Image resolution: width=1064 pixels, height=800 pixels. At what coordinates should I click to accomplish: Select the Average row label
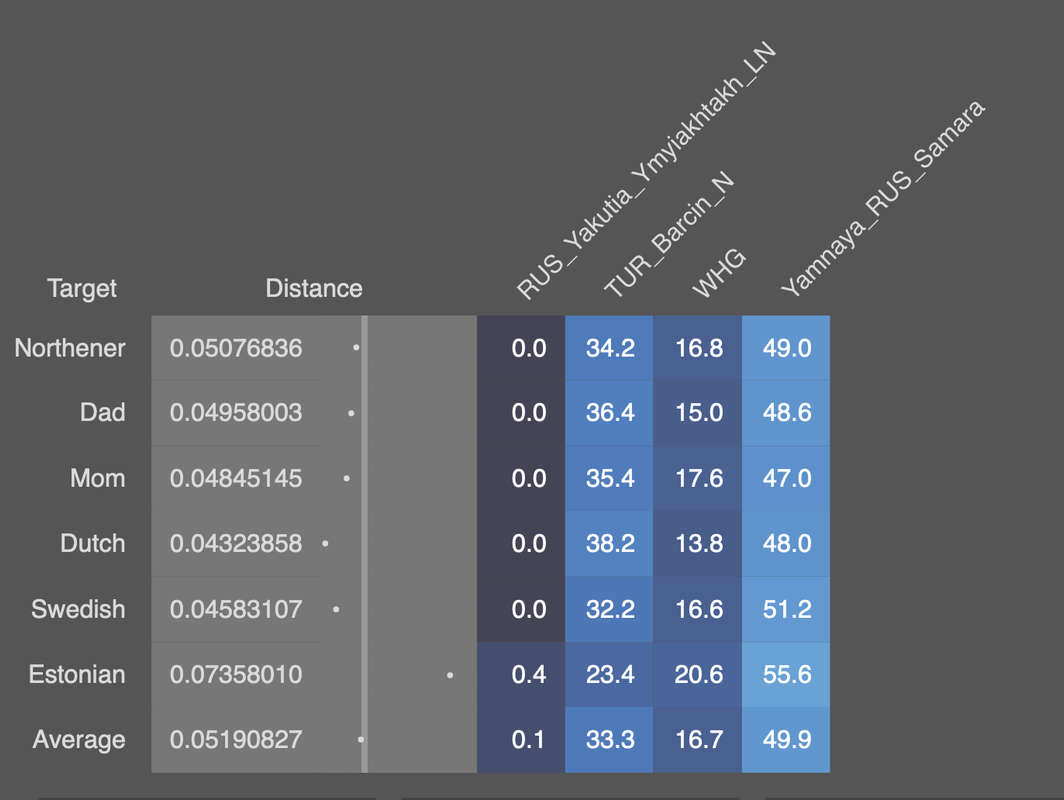[x=79, y=740]
